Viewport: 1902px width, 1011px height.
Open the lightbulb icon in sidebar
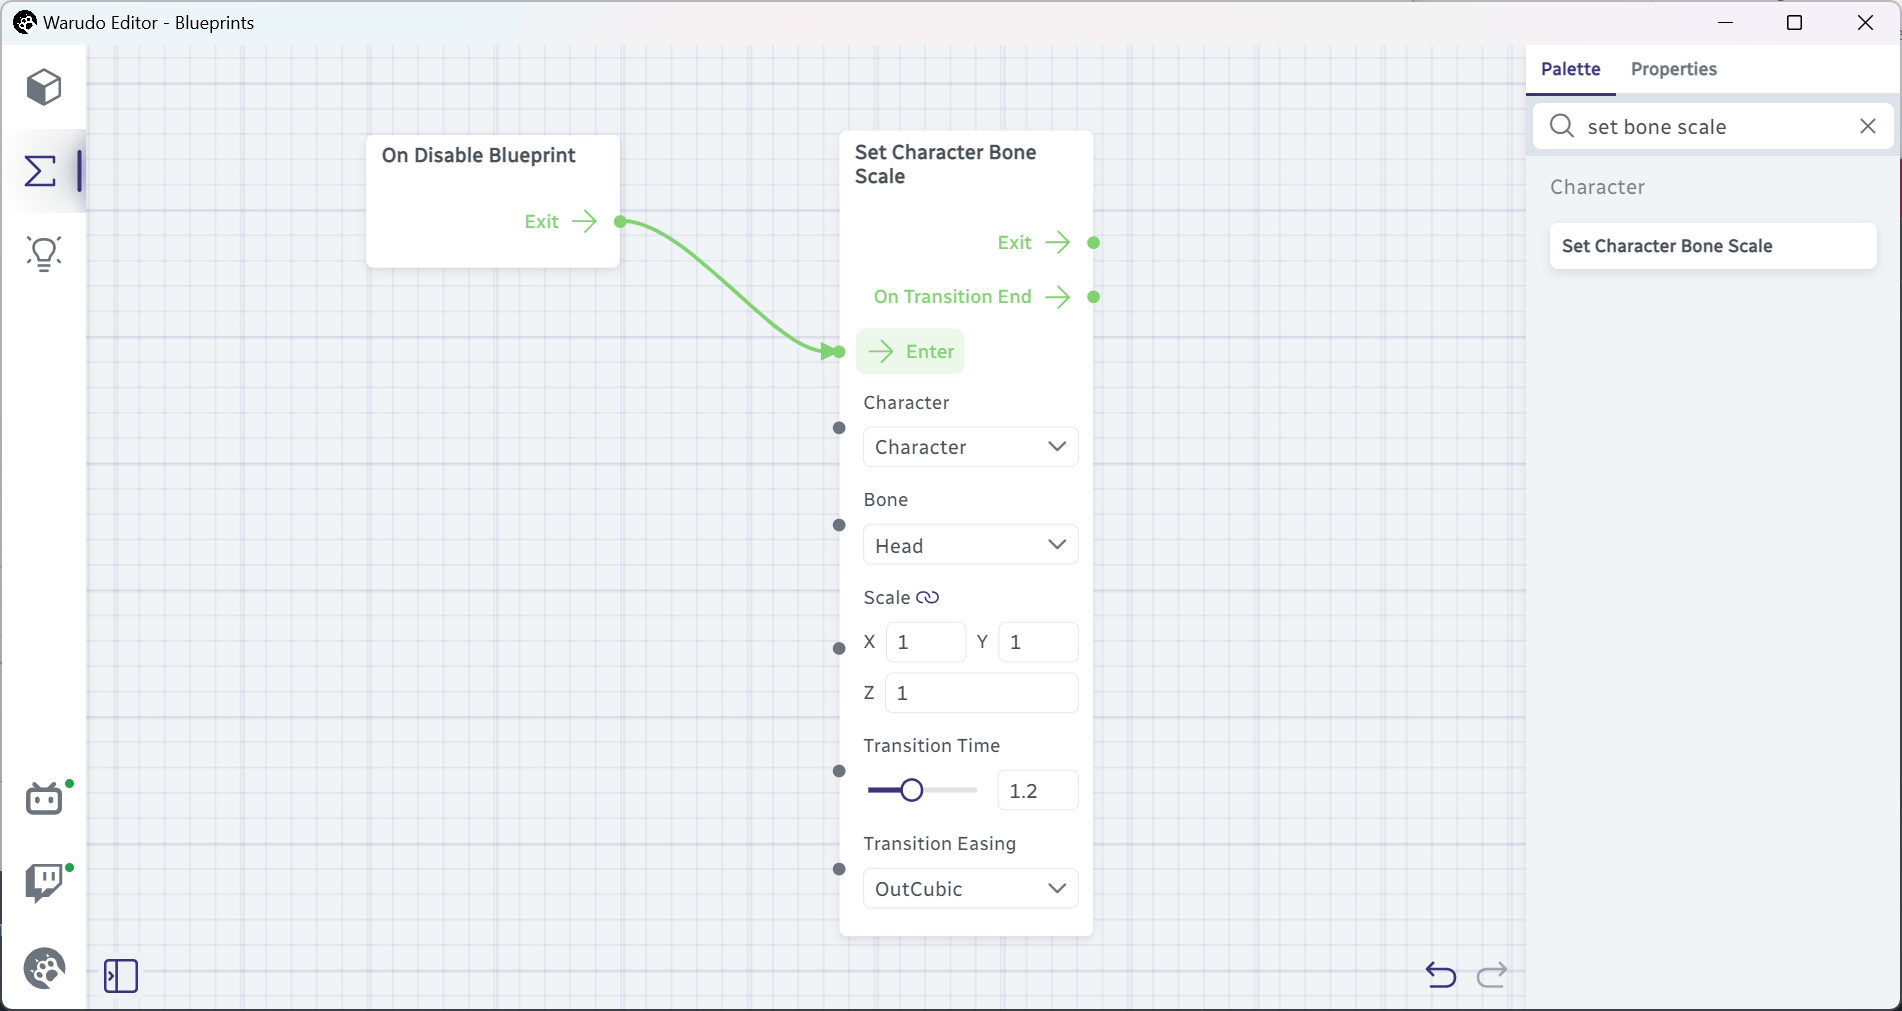click(x=44, y=254)
